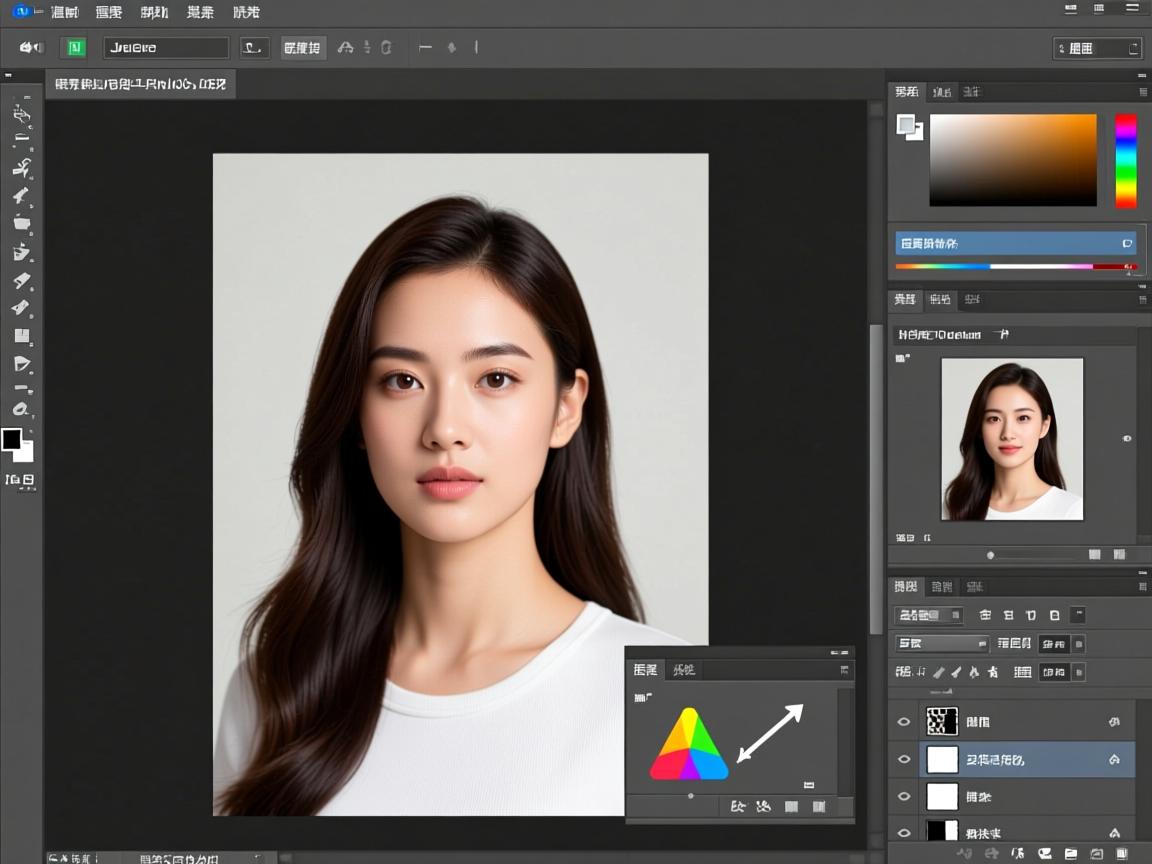Click the green icon in the options bar
Screen dimensions: 1152x864
73,47
